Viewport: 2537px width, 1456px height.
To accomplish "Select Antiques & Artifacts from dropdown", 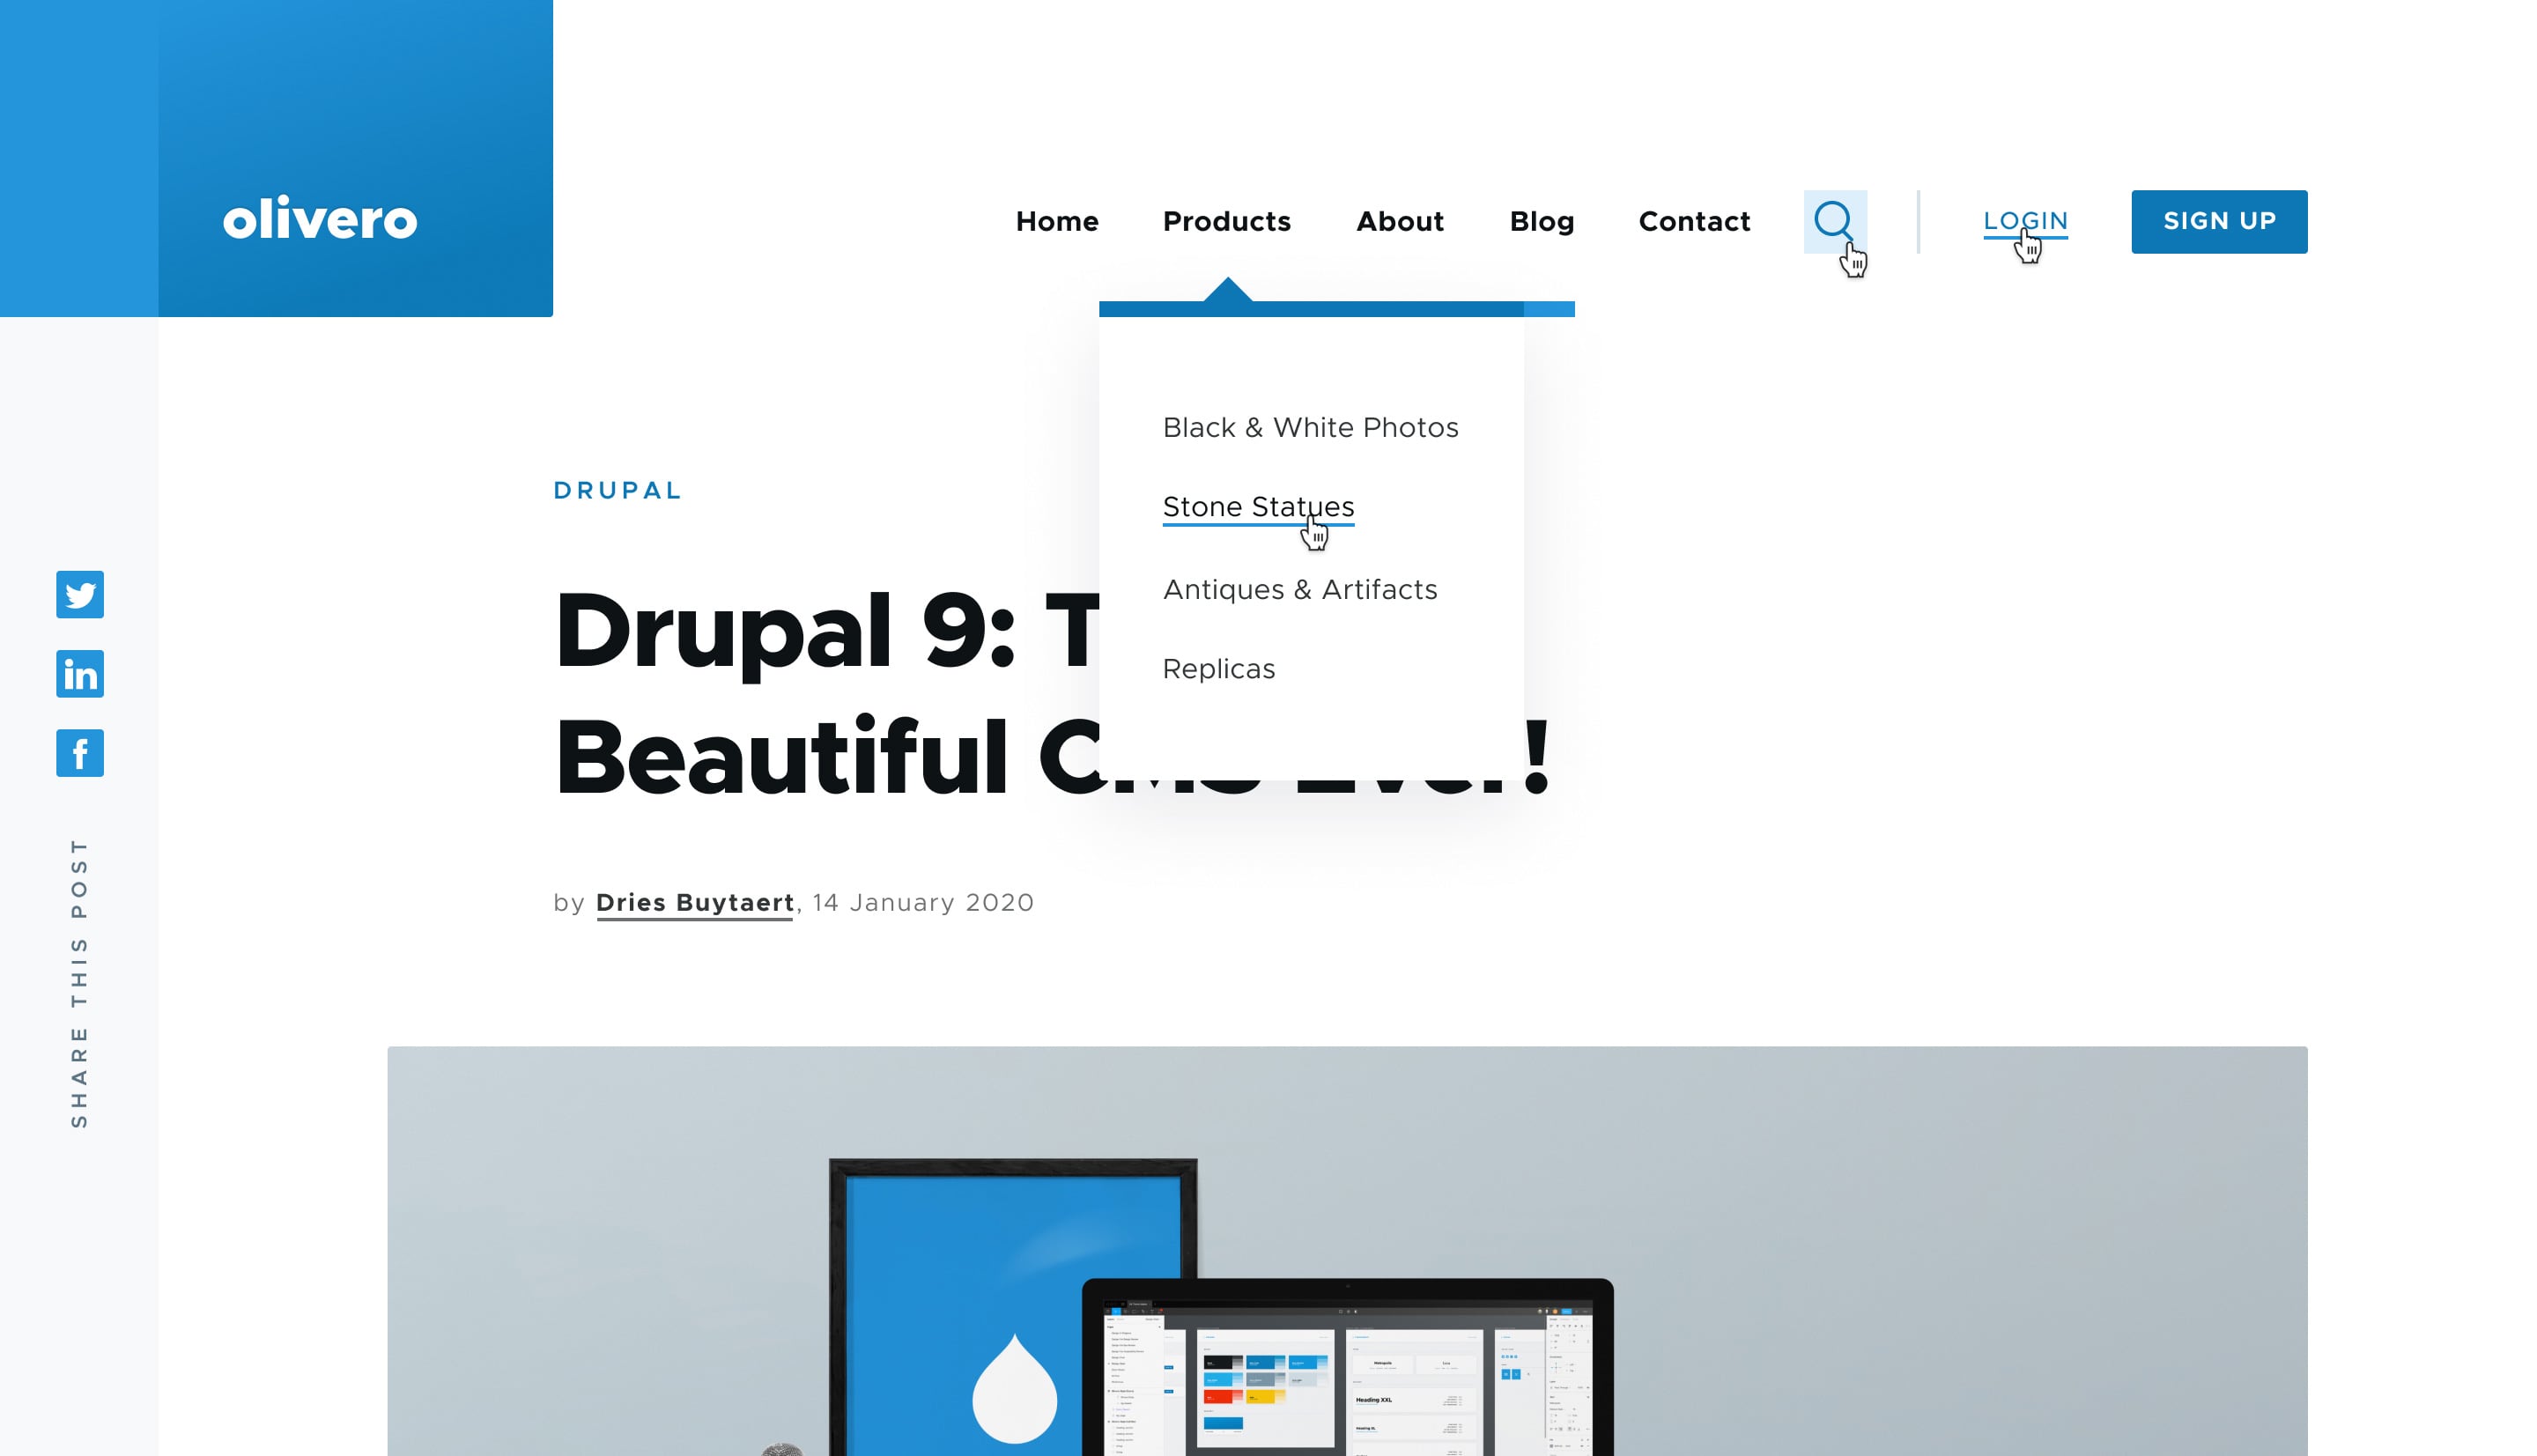I will tap(1300, 588).
